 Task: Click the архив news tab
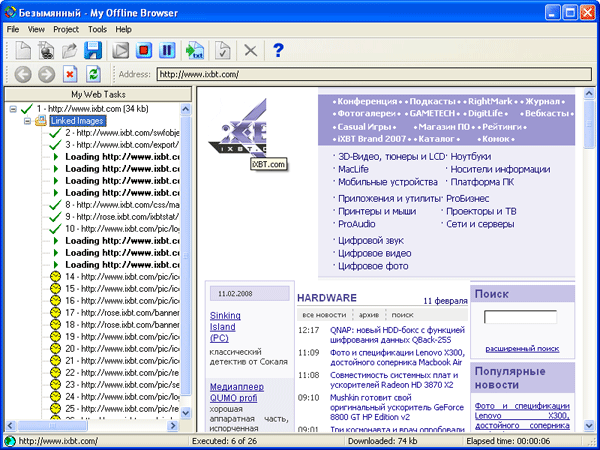[369, 315]
